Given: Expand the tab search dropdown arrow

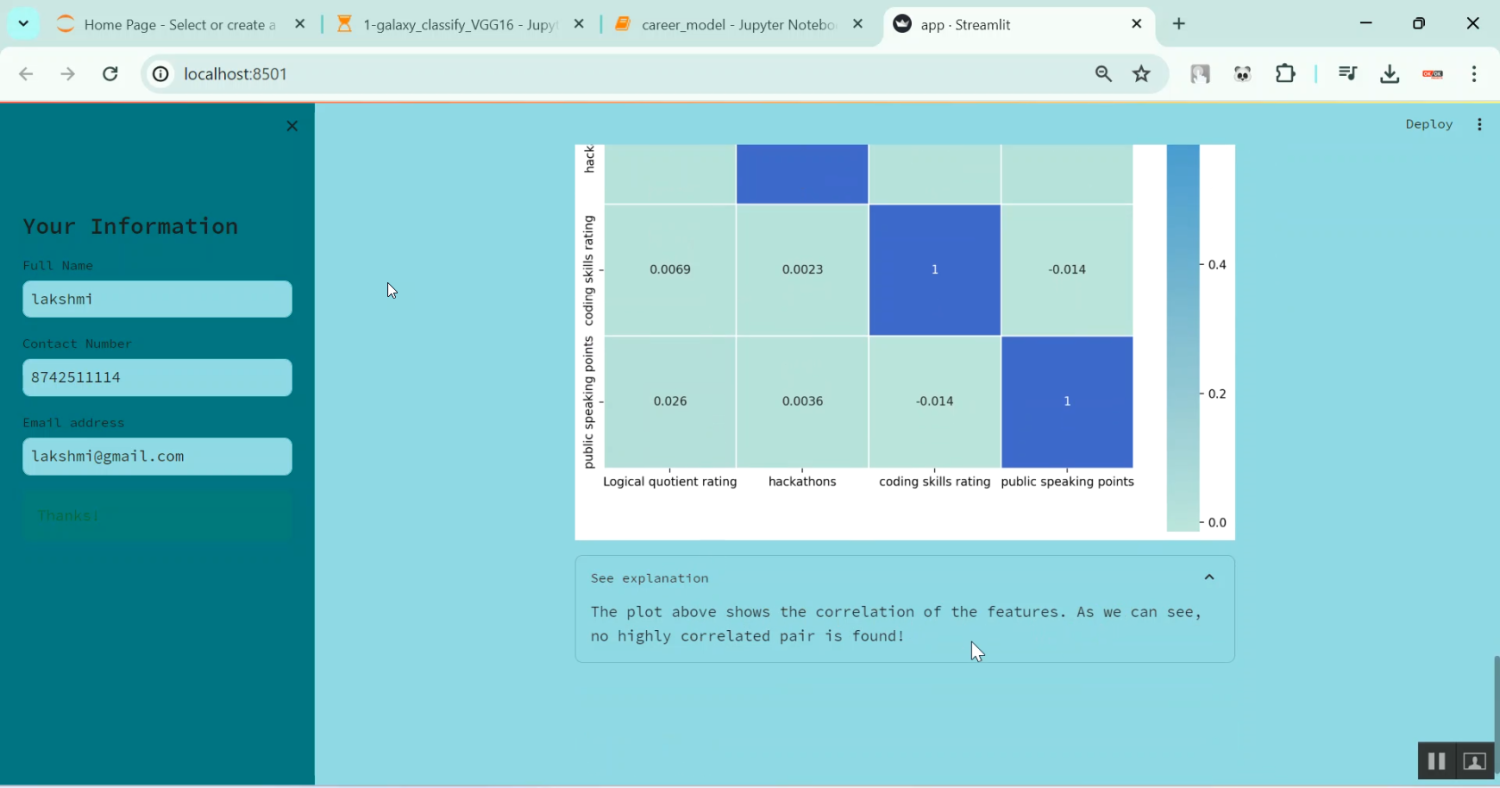Looking at the screenshot, I should pyautogui.click(x=23, y=24).
